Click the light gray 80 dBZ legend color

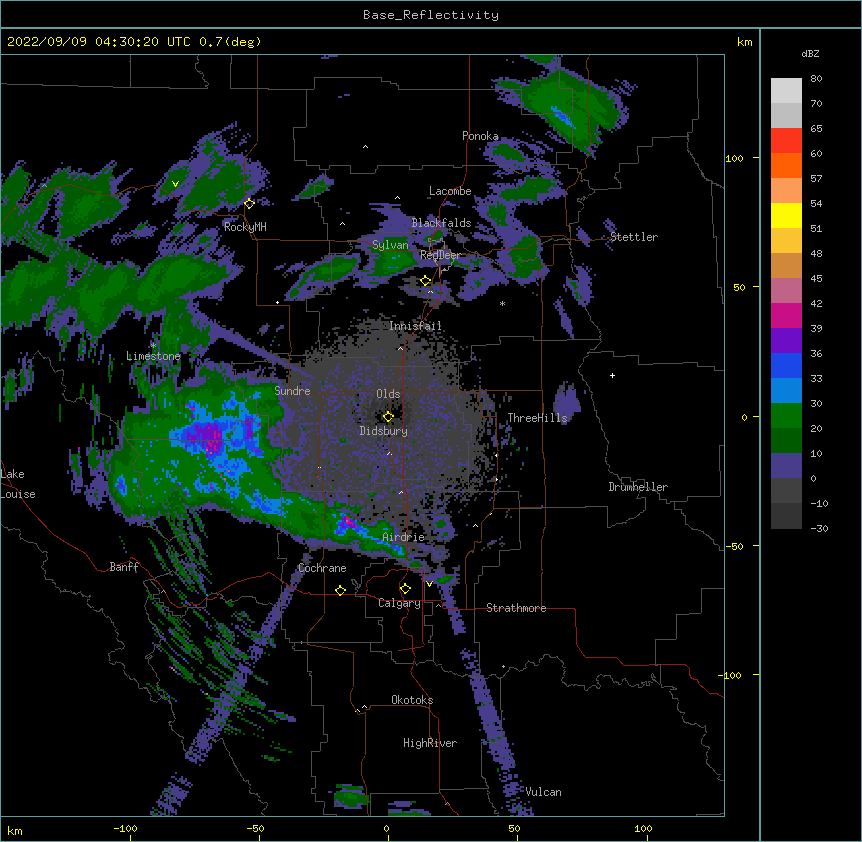(x=786, y=91)
